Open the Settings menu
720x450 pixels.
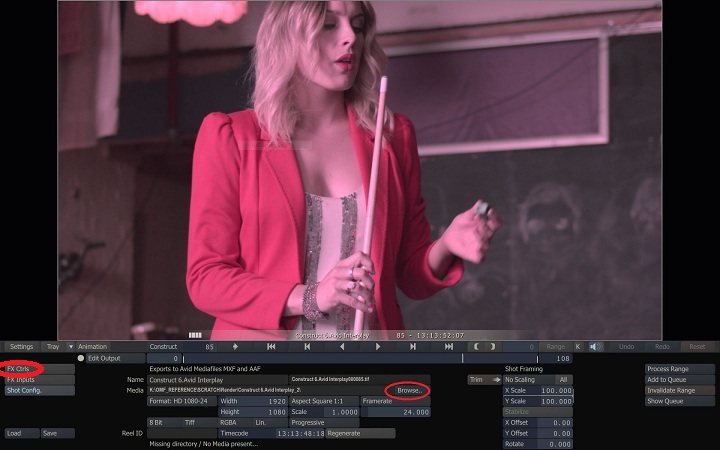click(x=21, y=347)
